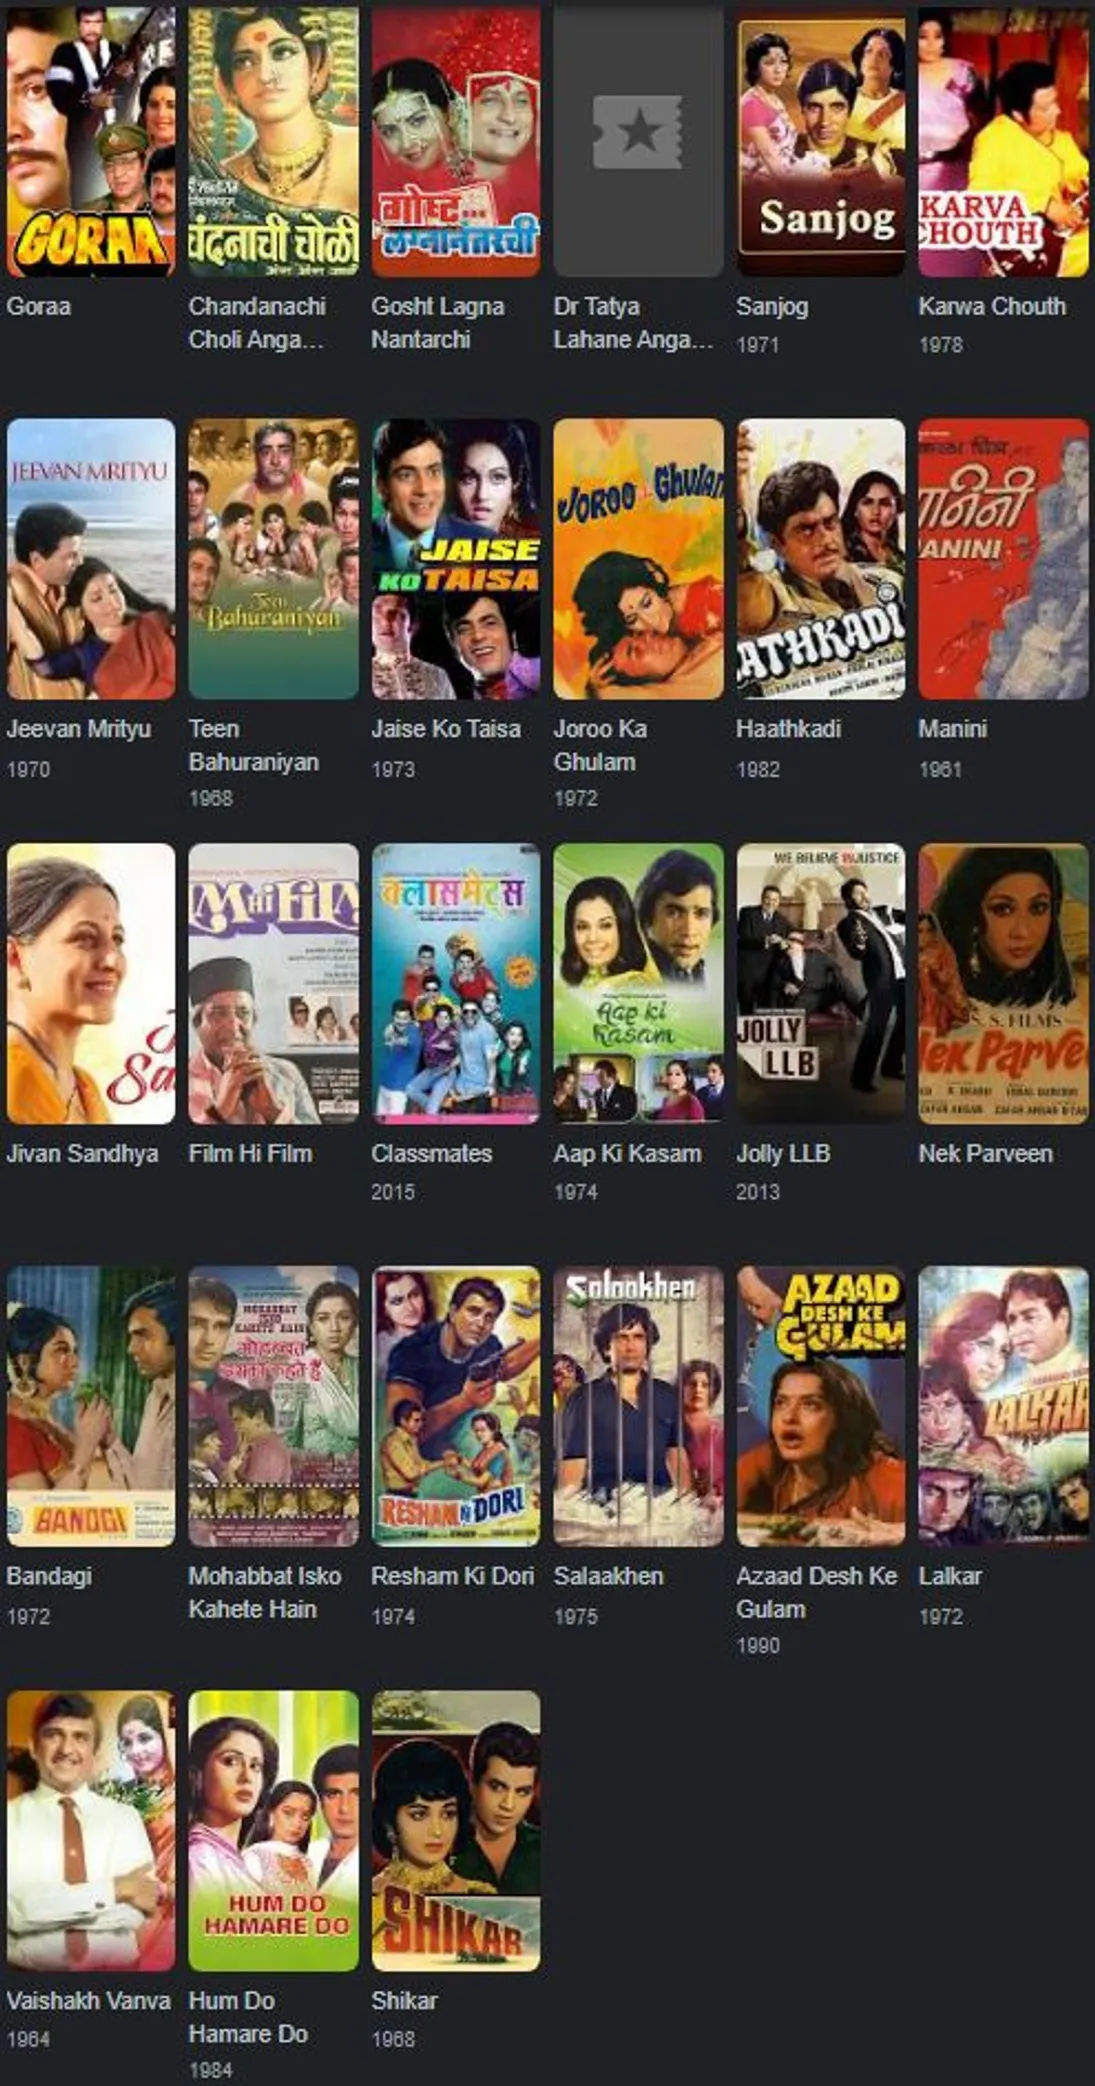Click the Teen Bahuraniyan title text
This screenshot has height=2086, width=1095.
coord(254,745)
